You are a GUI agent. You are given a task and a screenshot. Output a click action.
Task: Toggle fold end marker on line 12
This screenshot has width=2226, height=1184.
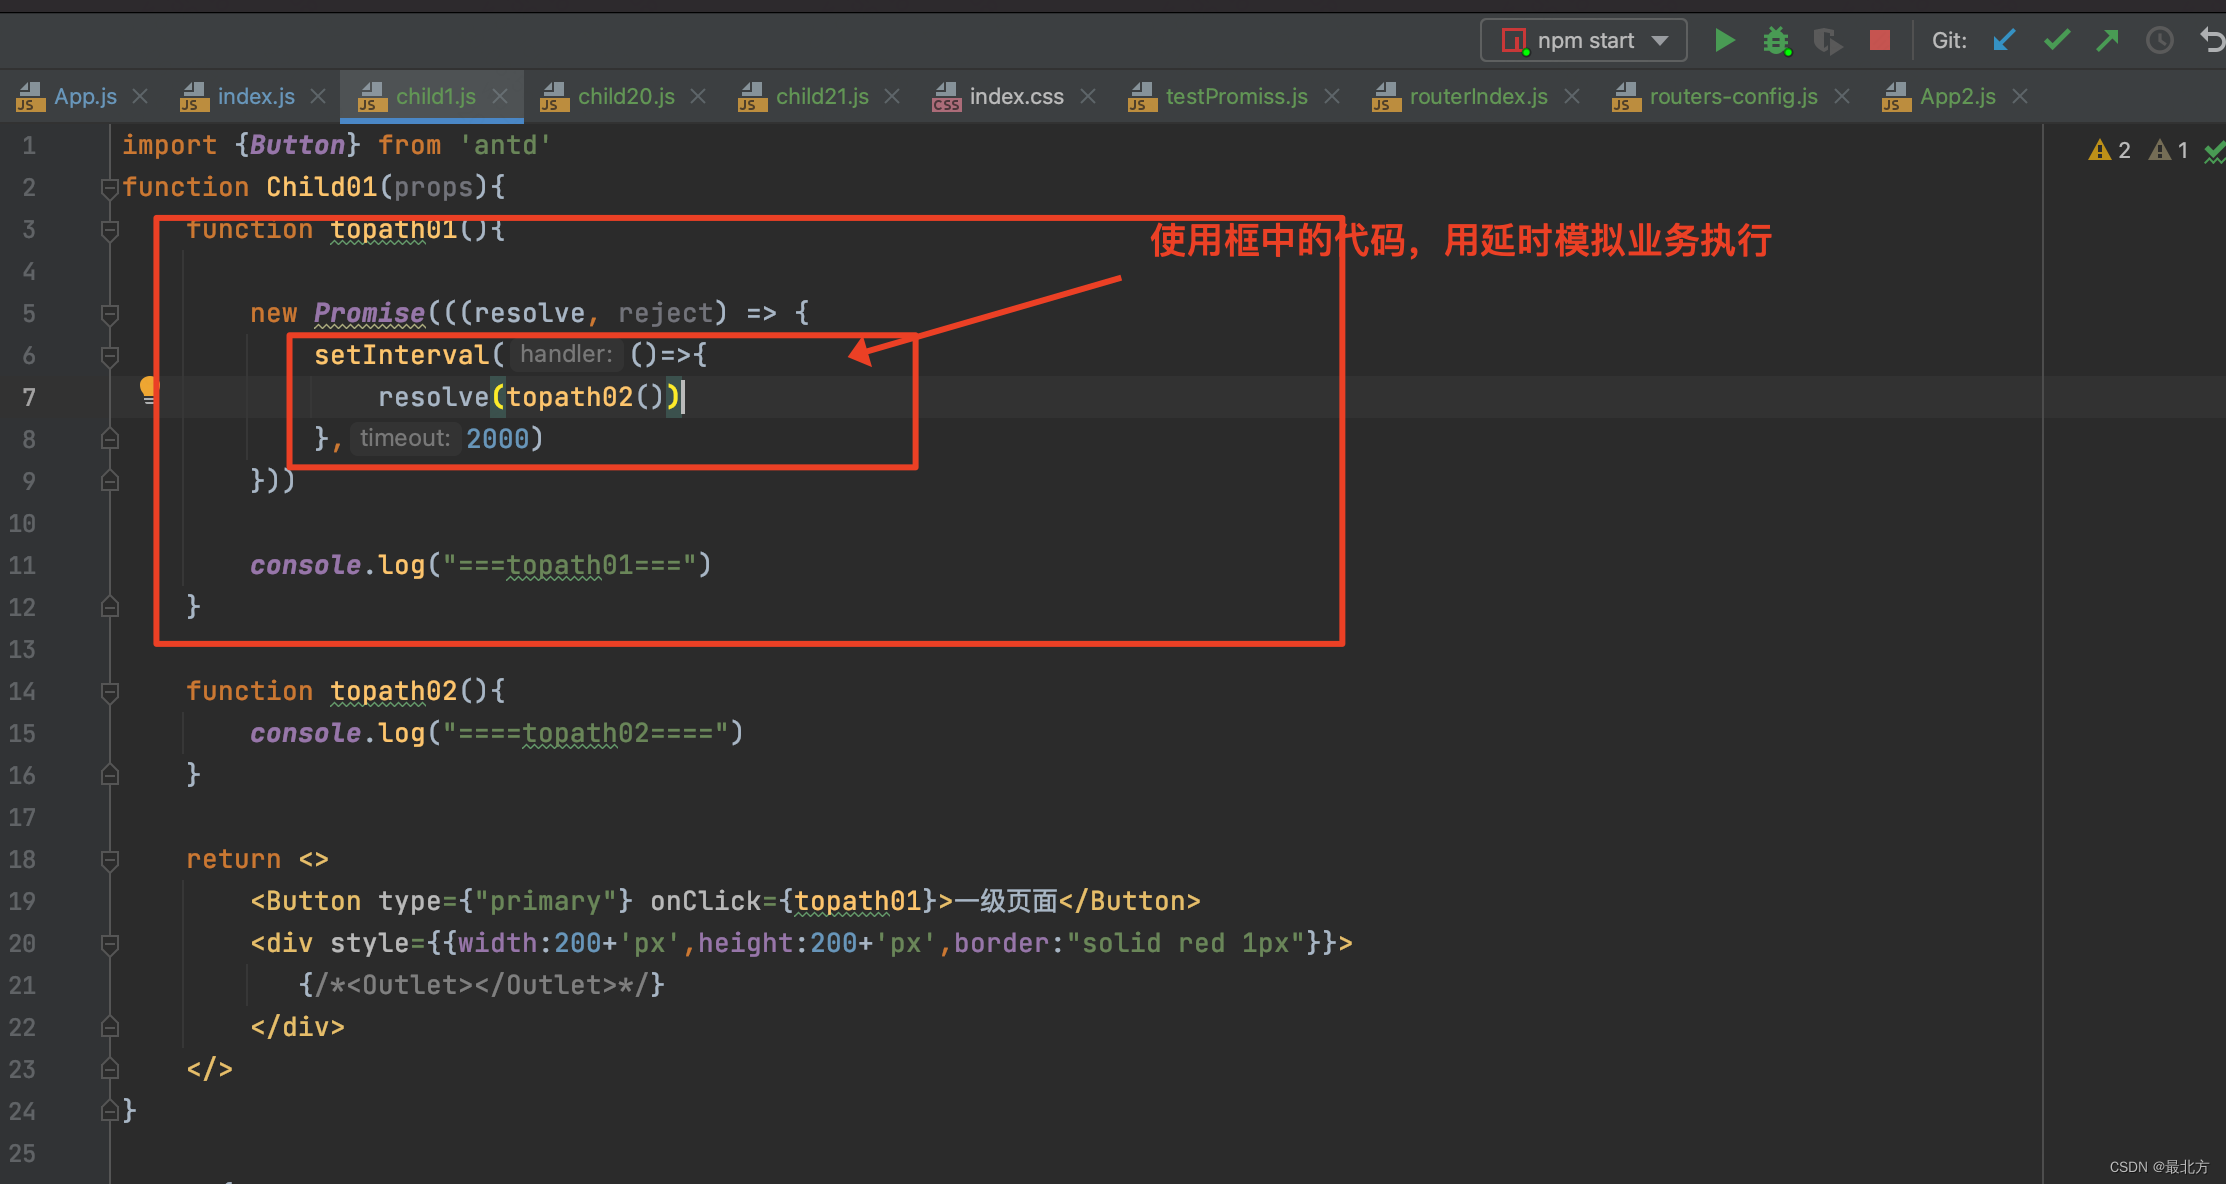point(110,607)
